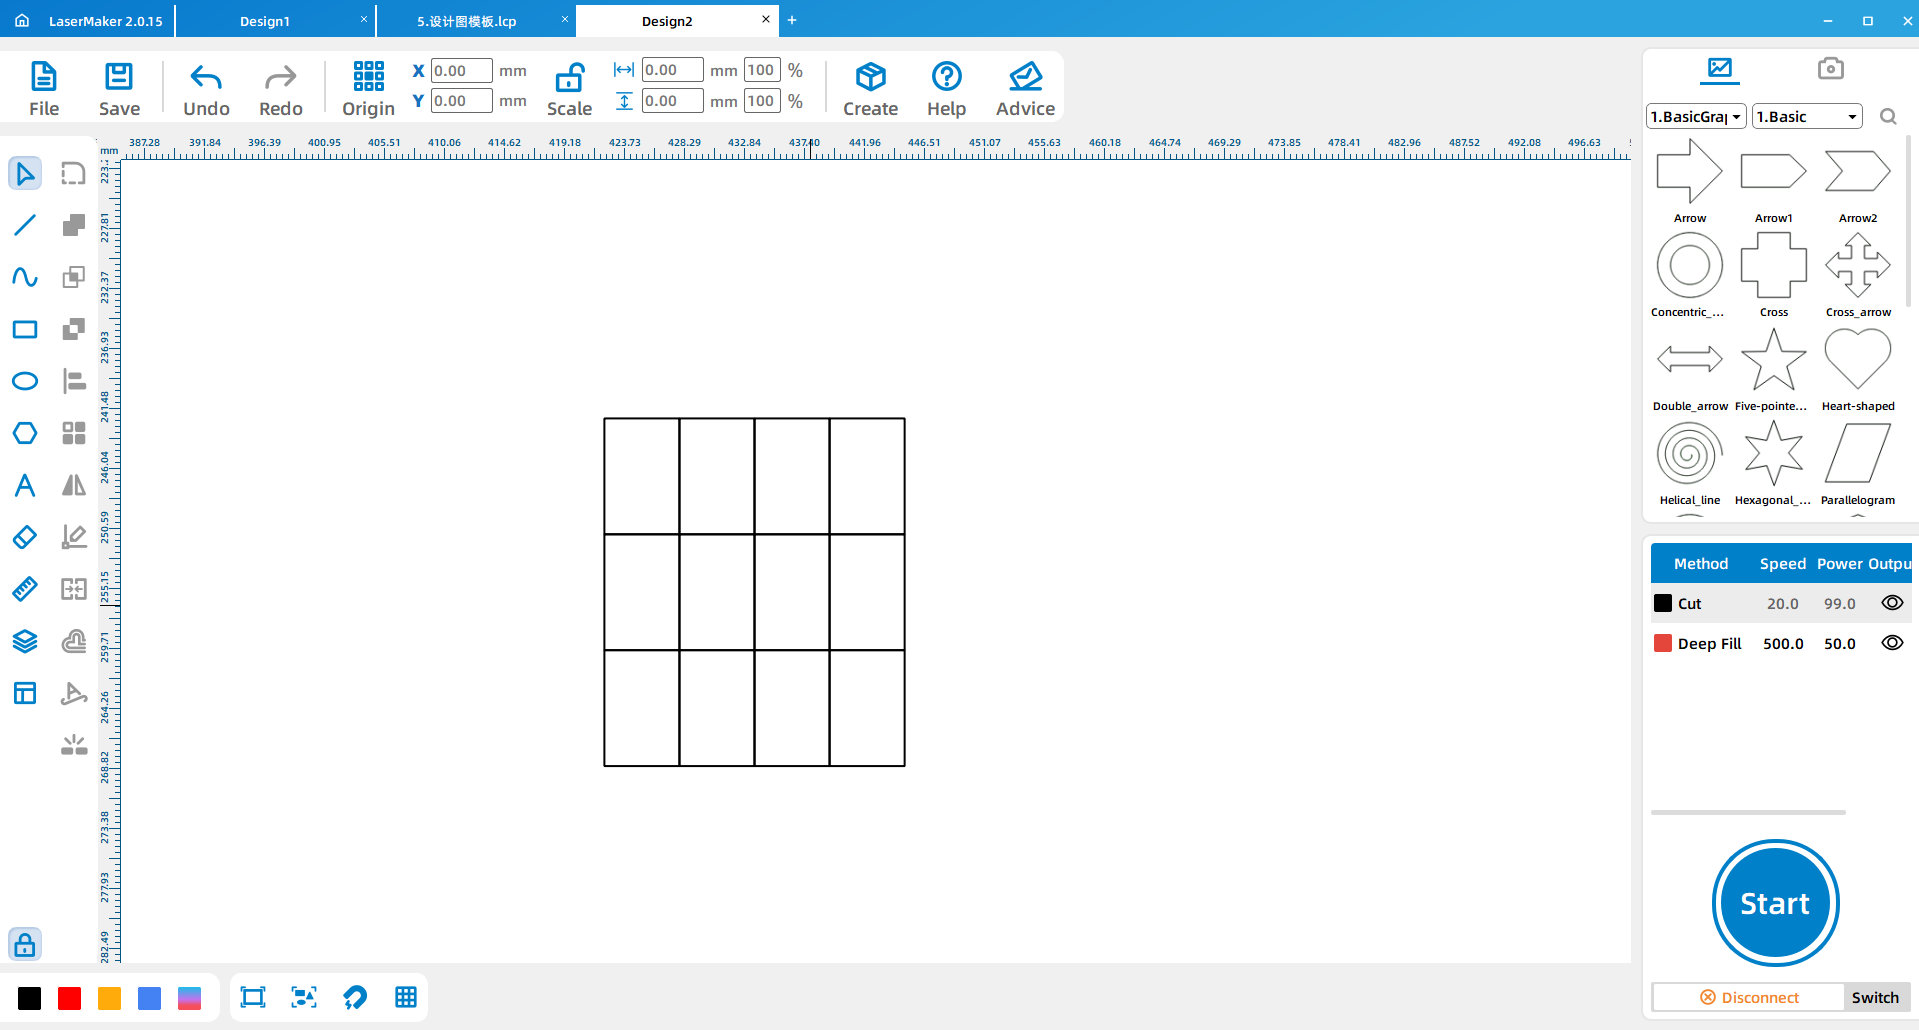Click the height percentage field
This screenshot has height=1030, width=1919.
[762, 101]
